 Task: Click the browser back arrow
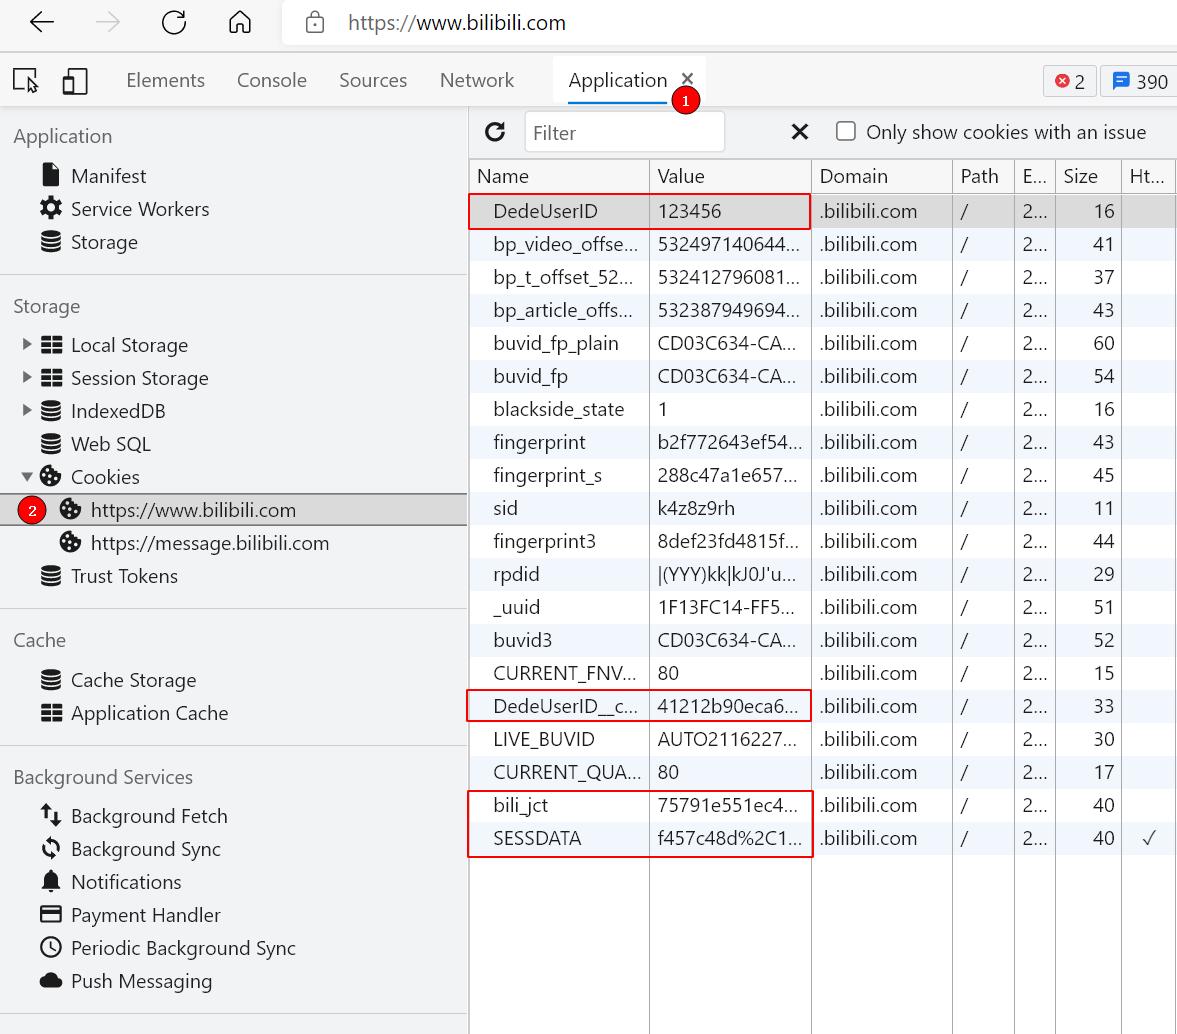click(x=42, y=23)
